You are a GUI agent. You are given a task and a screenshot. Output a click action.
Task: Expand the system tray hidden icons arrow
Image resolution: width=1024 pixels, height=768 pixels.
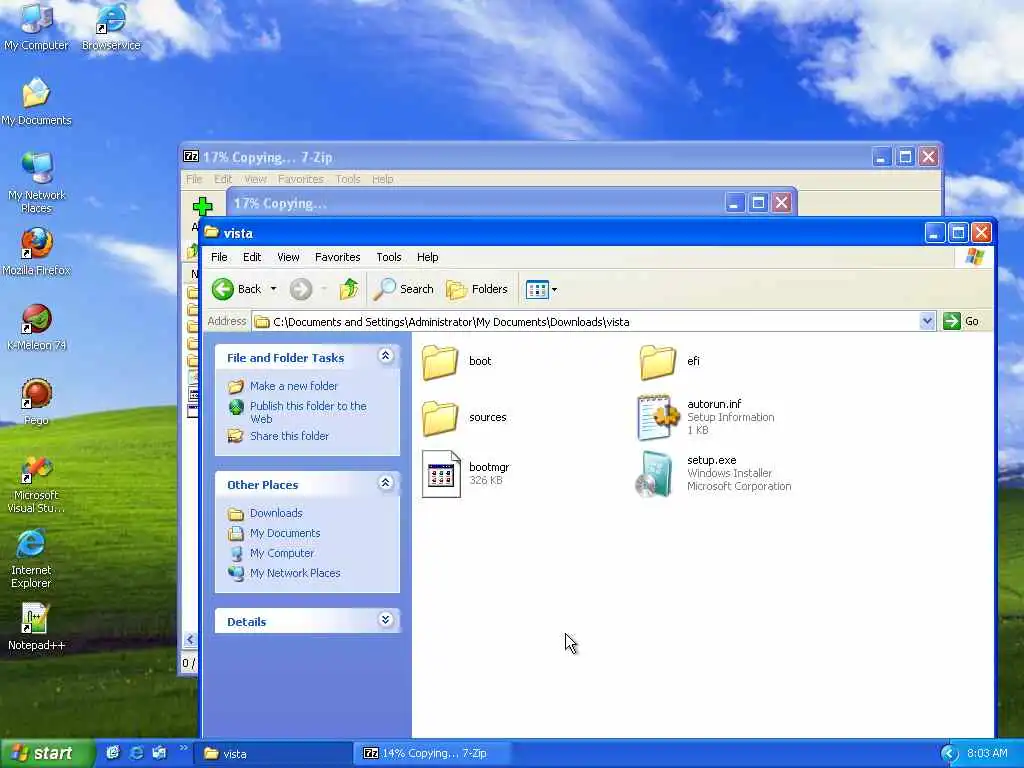pos(949,754)
